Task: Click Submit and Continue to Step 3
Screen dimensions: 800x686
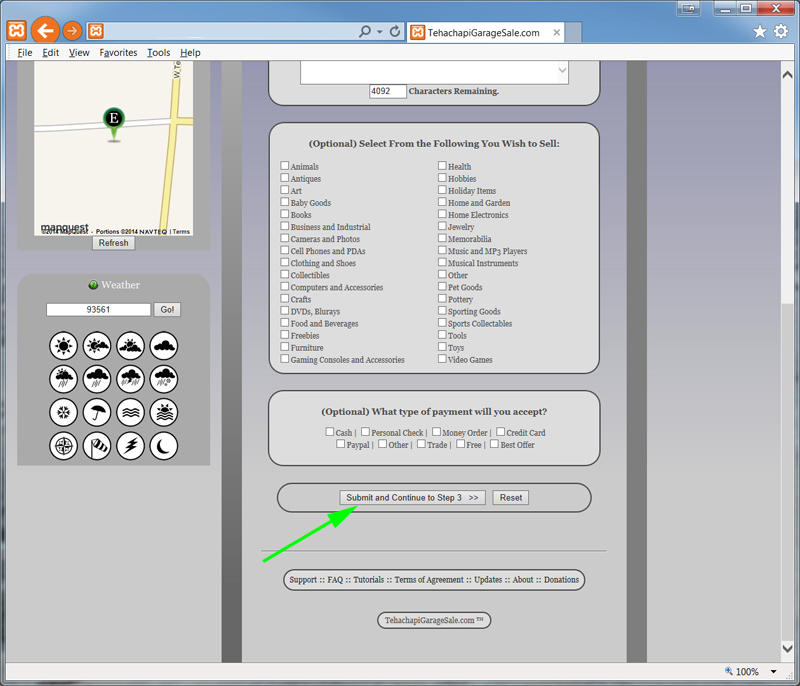Action: pyautogui.click(x=412, y=497)
